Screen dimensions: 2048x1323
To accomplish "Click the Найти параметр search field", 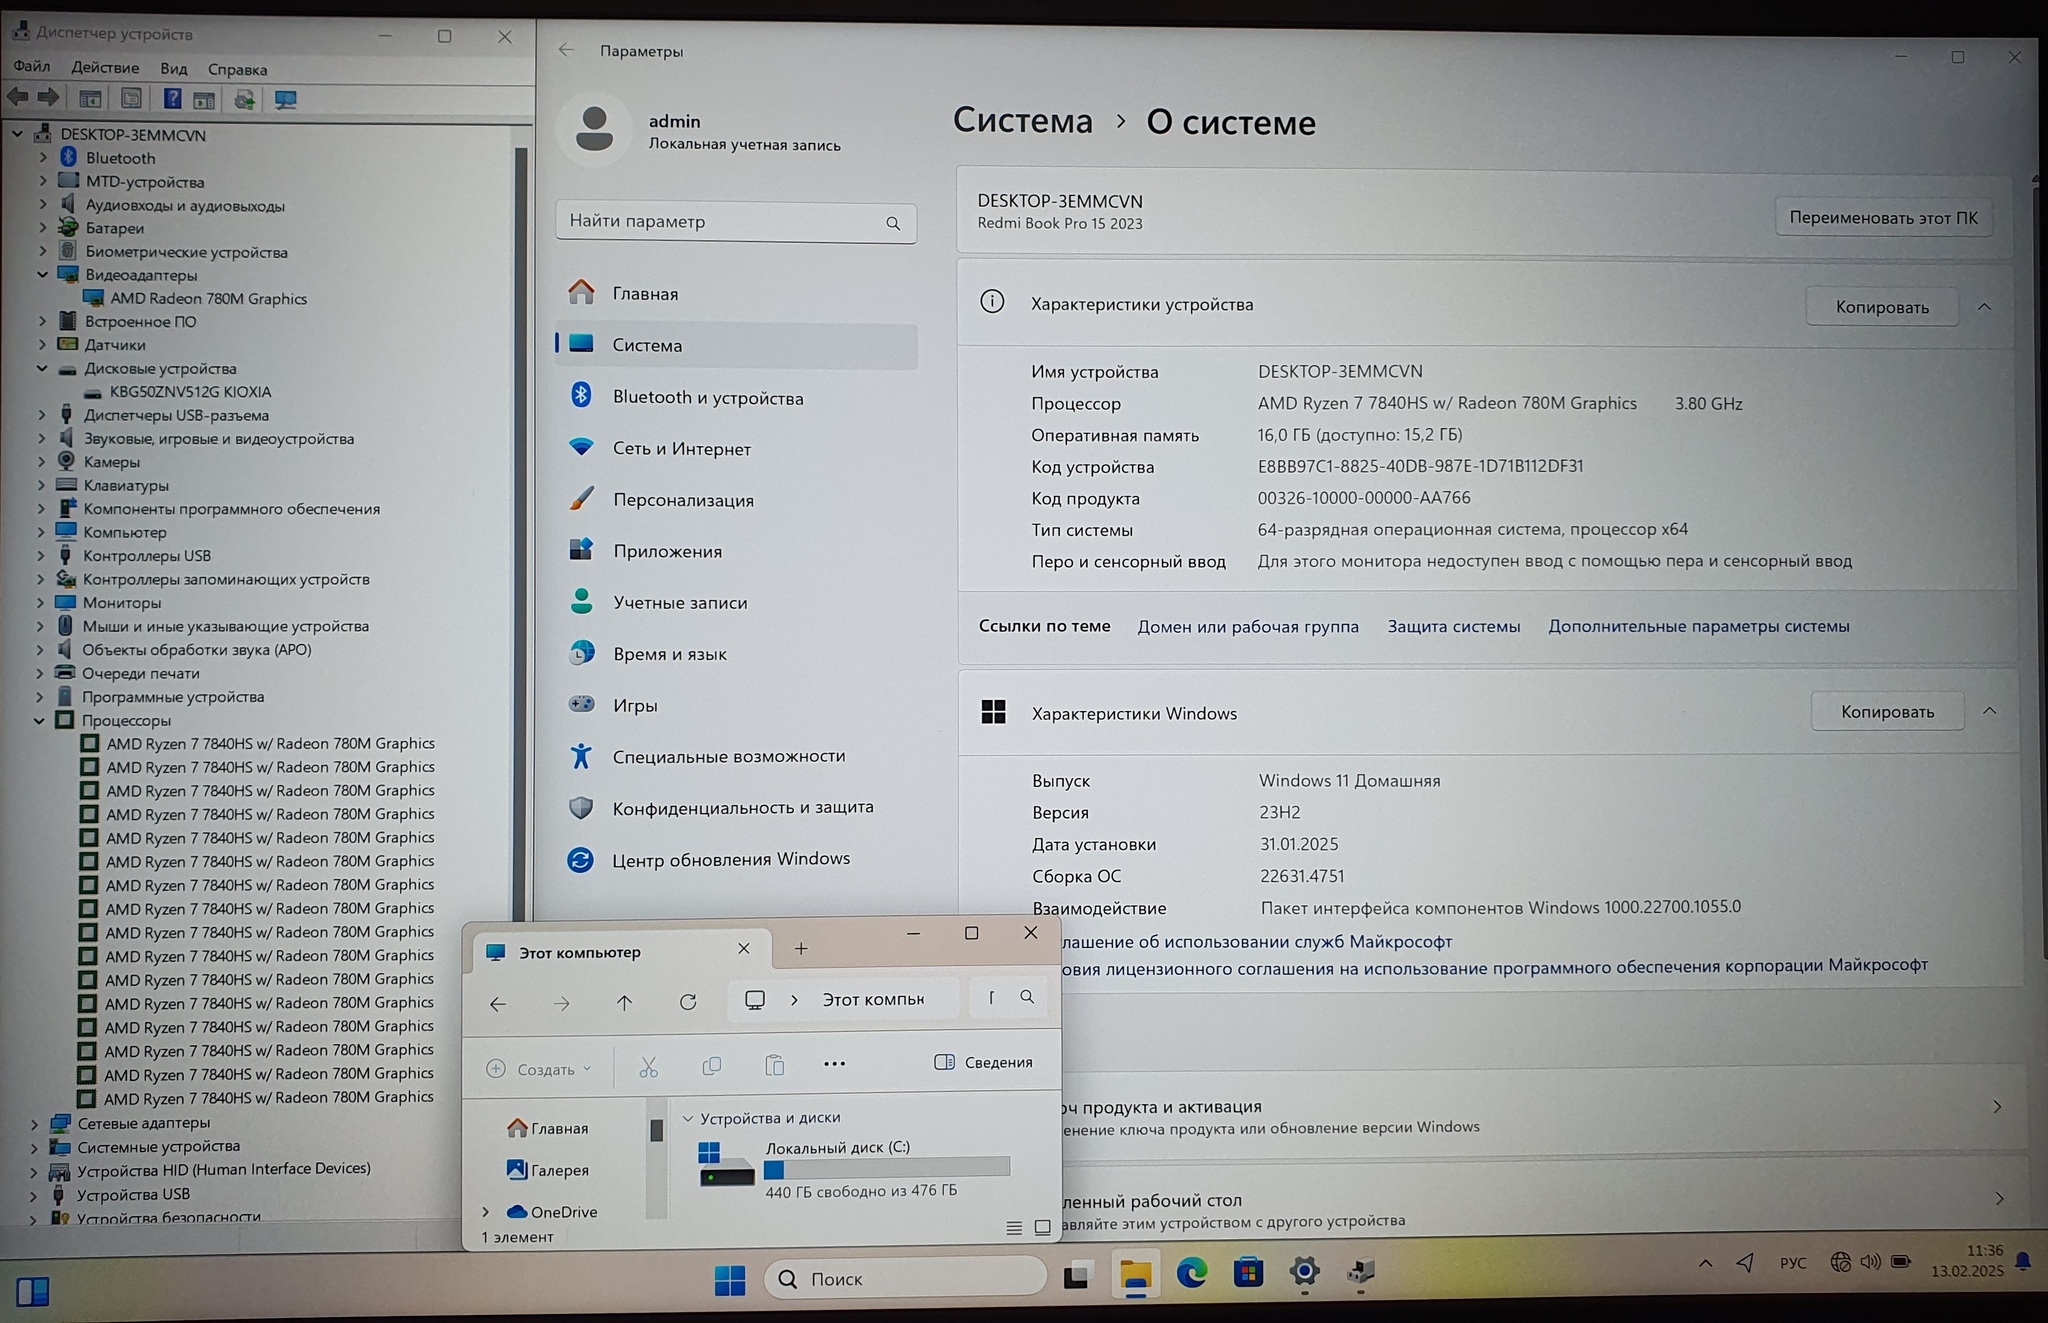I will pos(720,221).
